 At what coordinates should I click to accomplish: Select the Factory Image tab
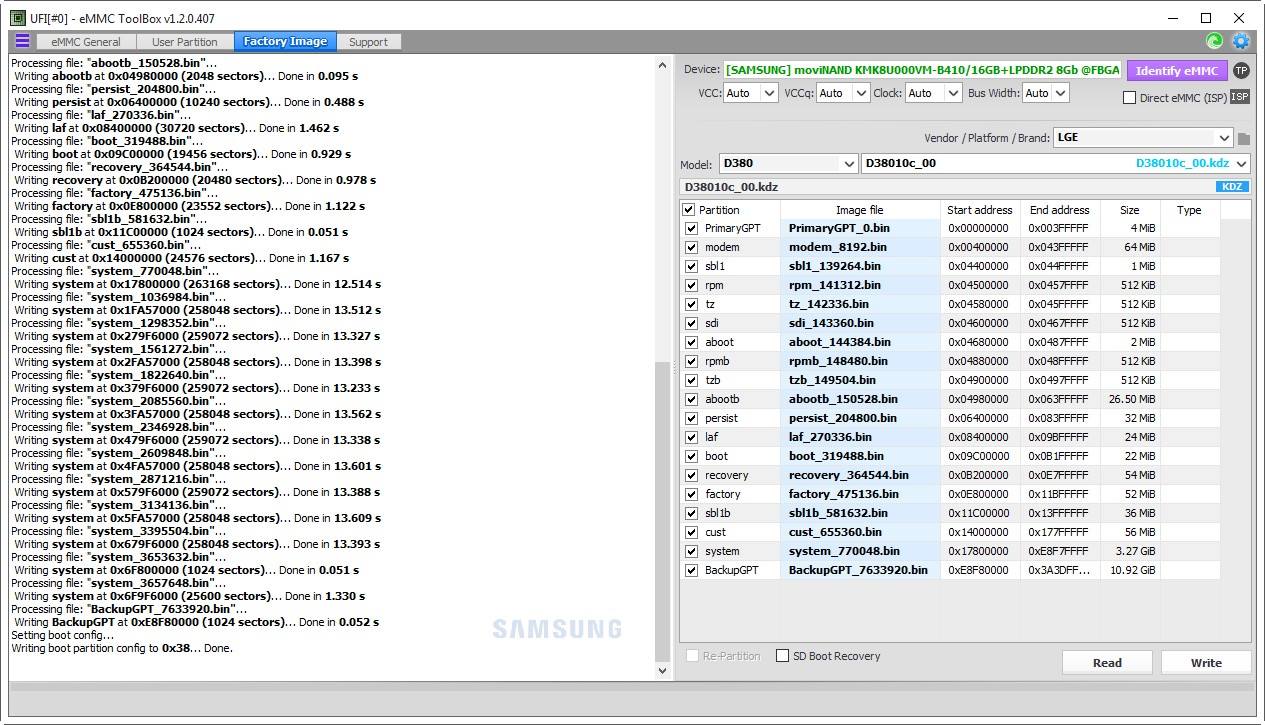point(285,42)
